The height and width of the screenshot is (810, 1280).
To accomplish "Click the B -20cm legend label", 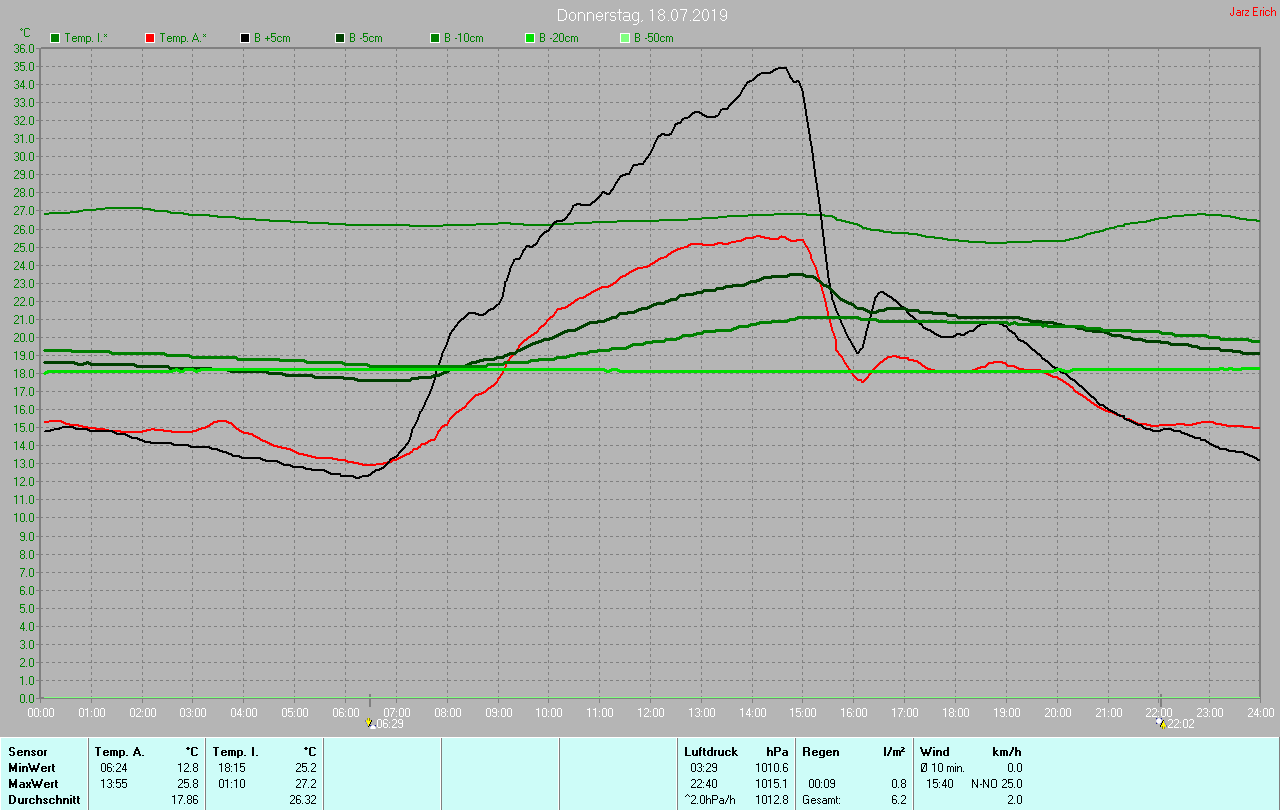I will pyautogui.click(x=558, y=38).
